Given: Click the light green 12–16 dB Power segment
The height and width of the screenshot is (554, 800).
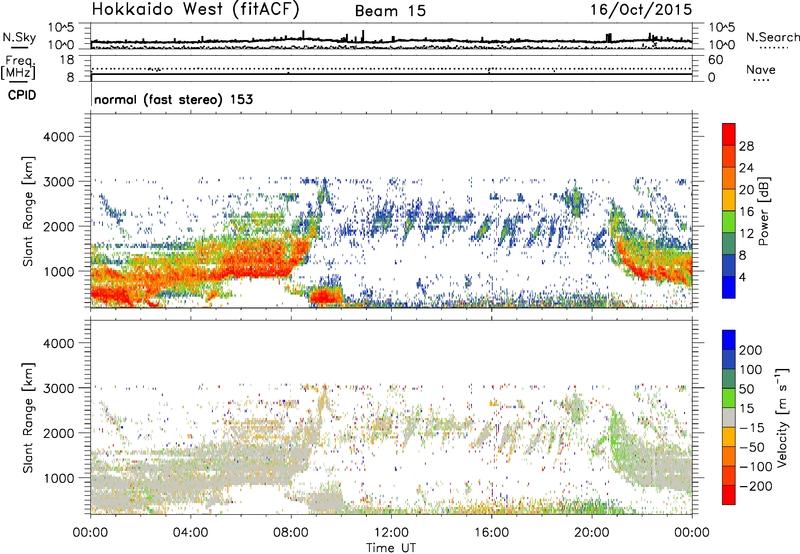Looking at the screenshot, I should (x=729, y=222).
